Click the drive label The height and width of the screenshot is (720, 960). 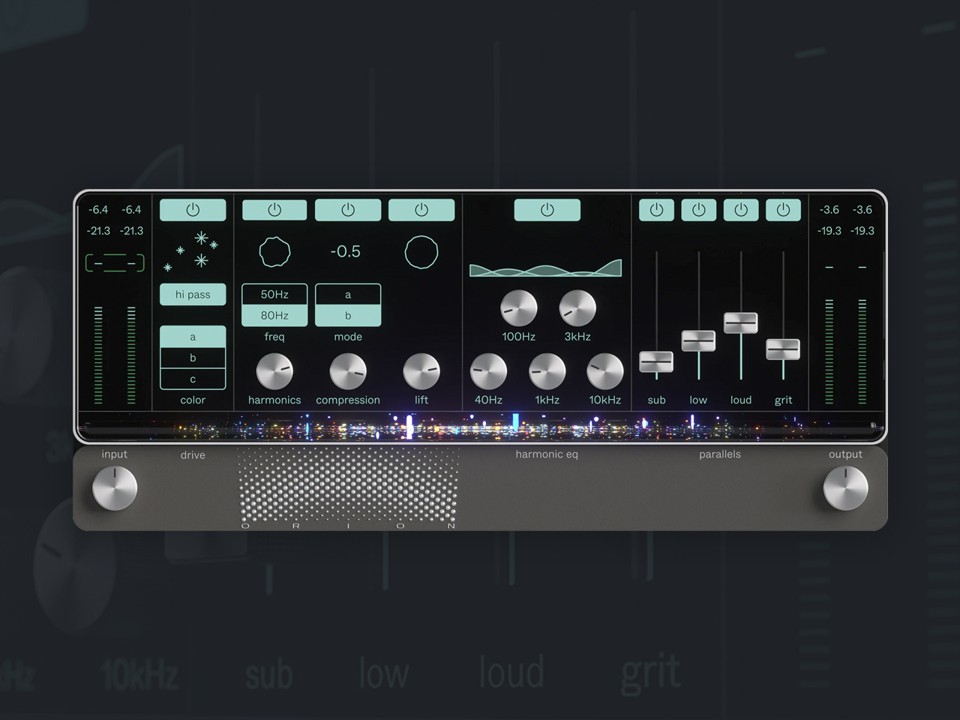click(x=193, y=455)
